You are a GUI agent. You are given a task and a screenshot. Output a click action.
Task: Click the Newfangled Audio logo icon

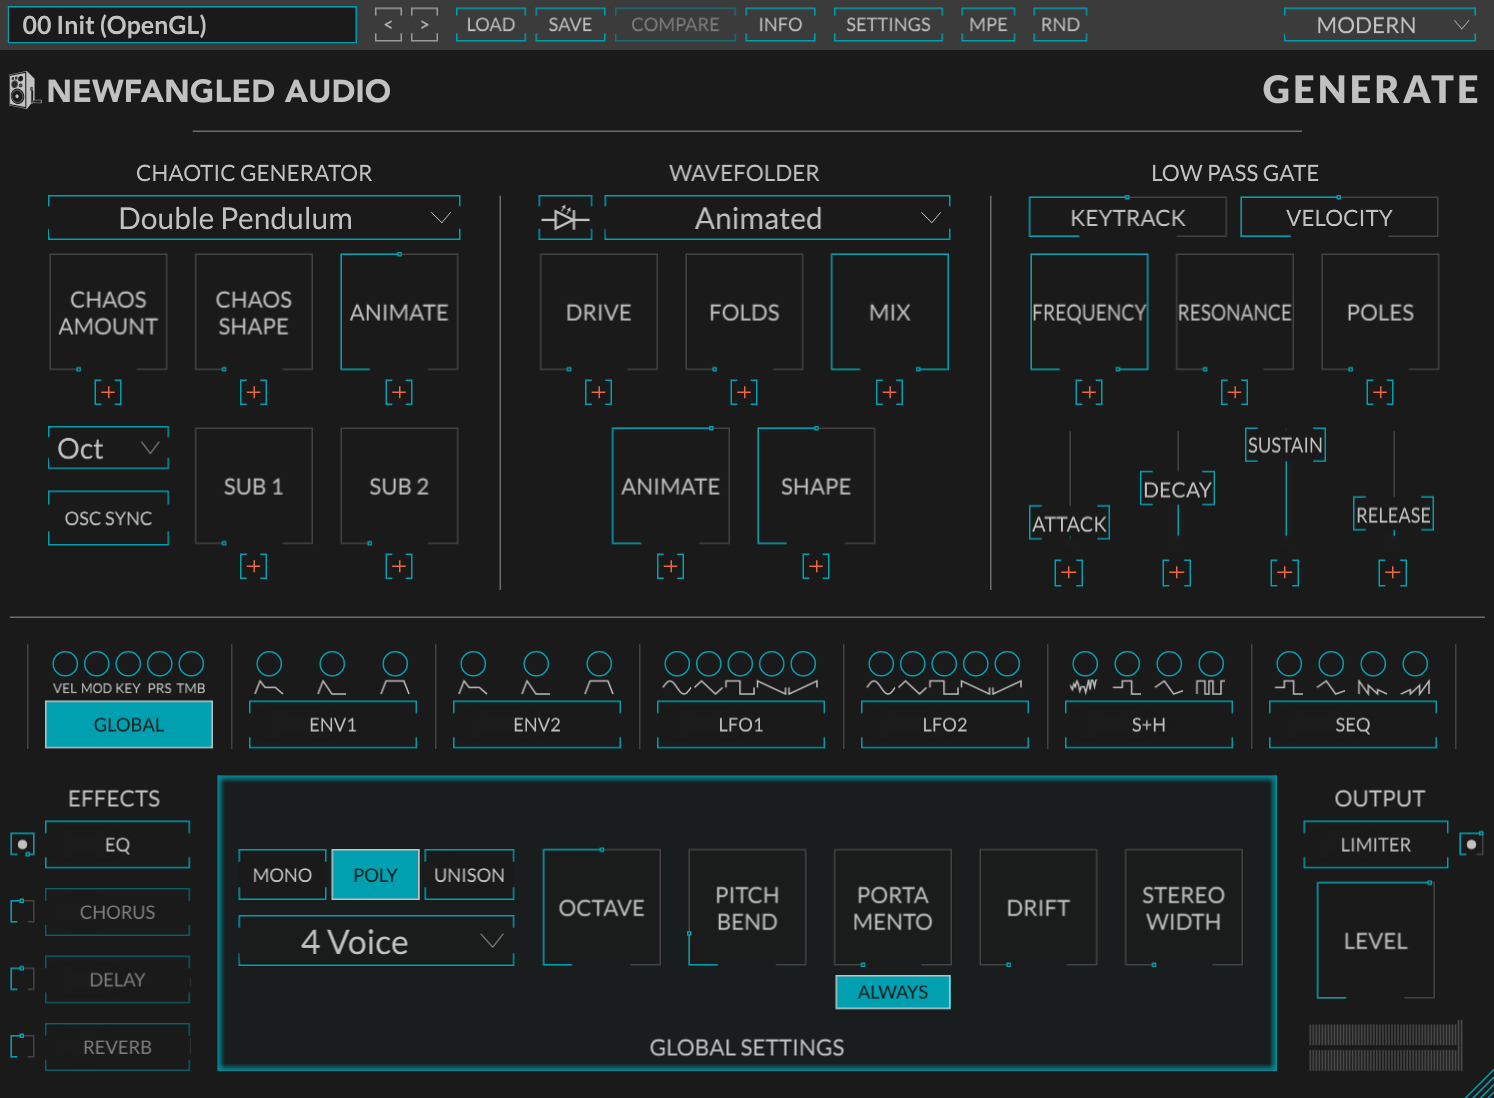pos(22,90)
